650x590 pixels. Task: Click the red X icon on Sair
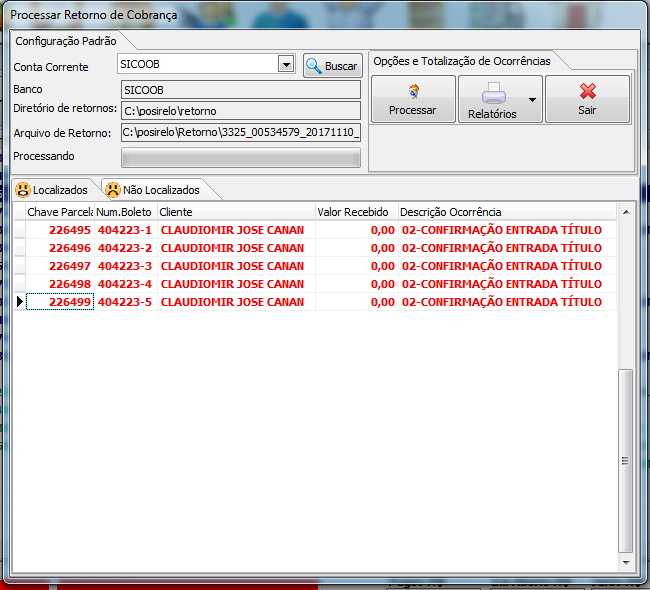pyautogui.click(x=588, y=91)
